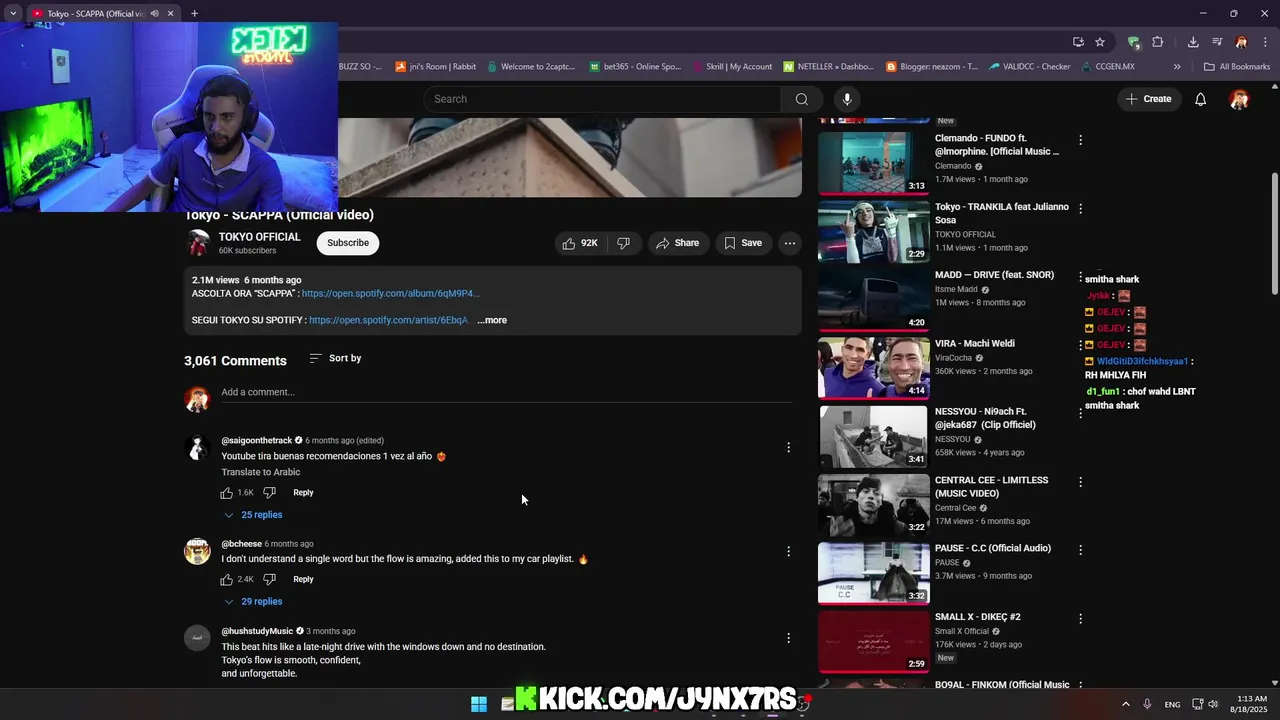The width and height of the screenshot is (1280, 720).
Task: Open options menu for bcheese's comment
Action: click(x=788, y=551)
